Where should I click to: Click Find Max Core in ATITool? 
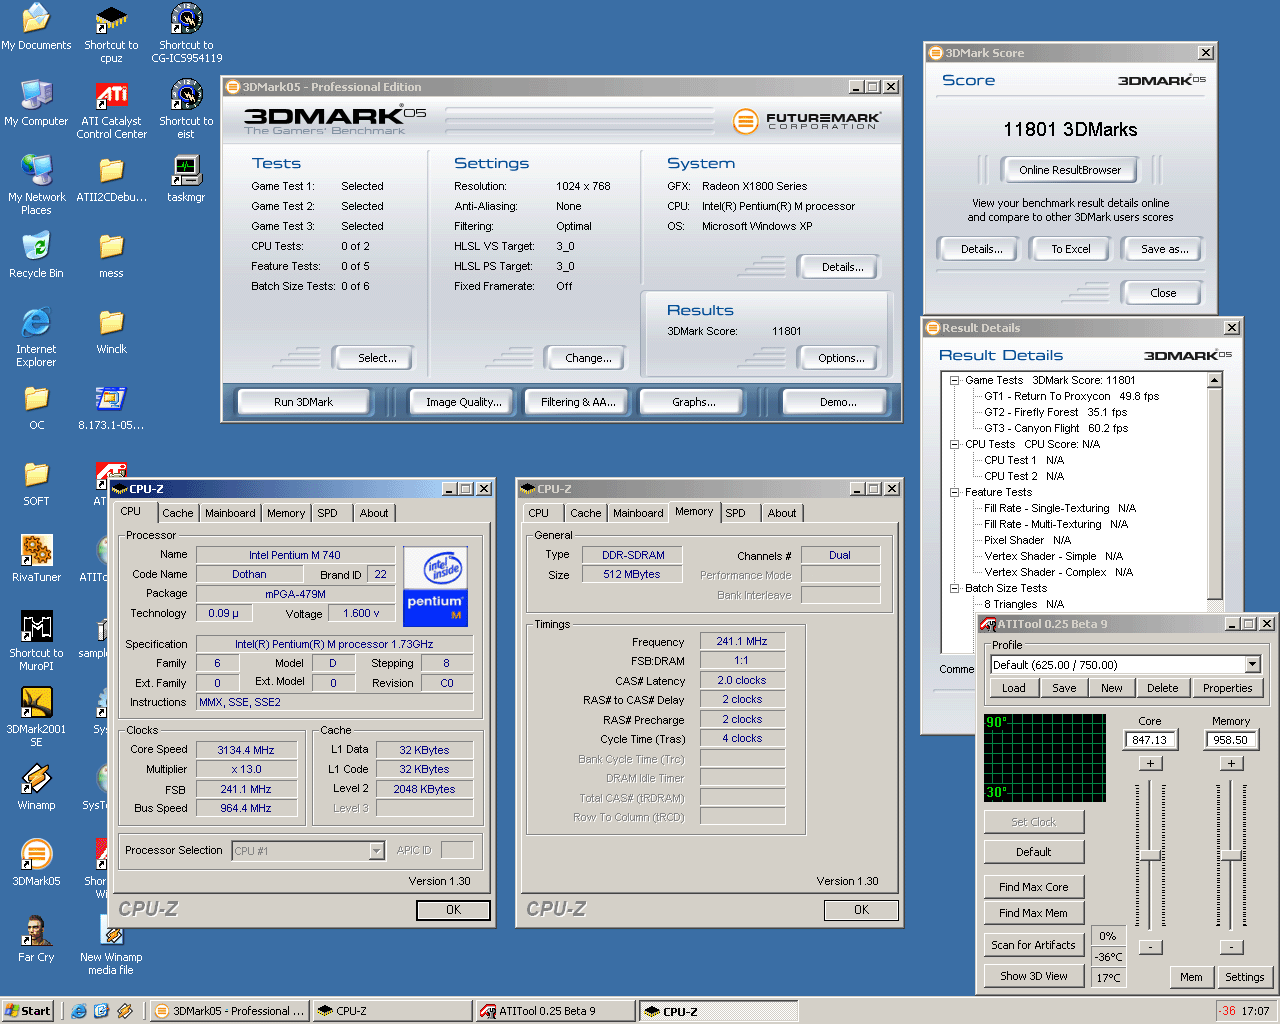pyautogui.click(x=1033, y=887)
